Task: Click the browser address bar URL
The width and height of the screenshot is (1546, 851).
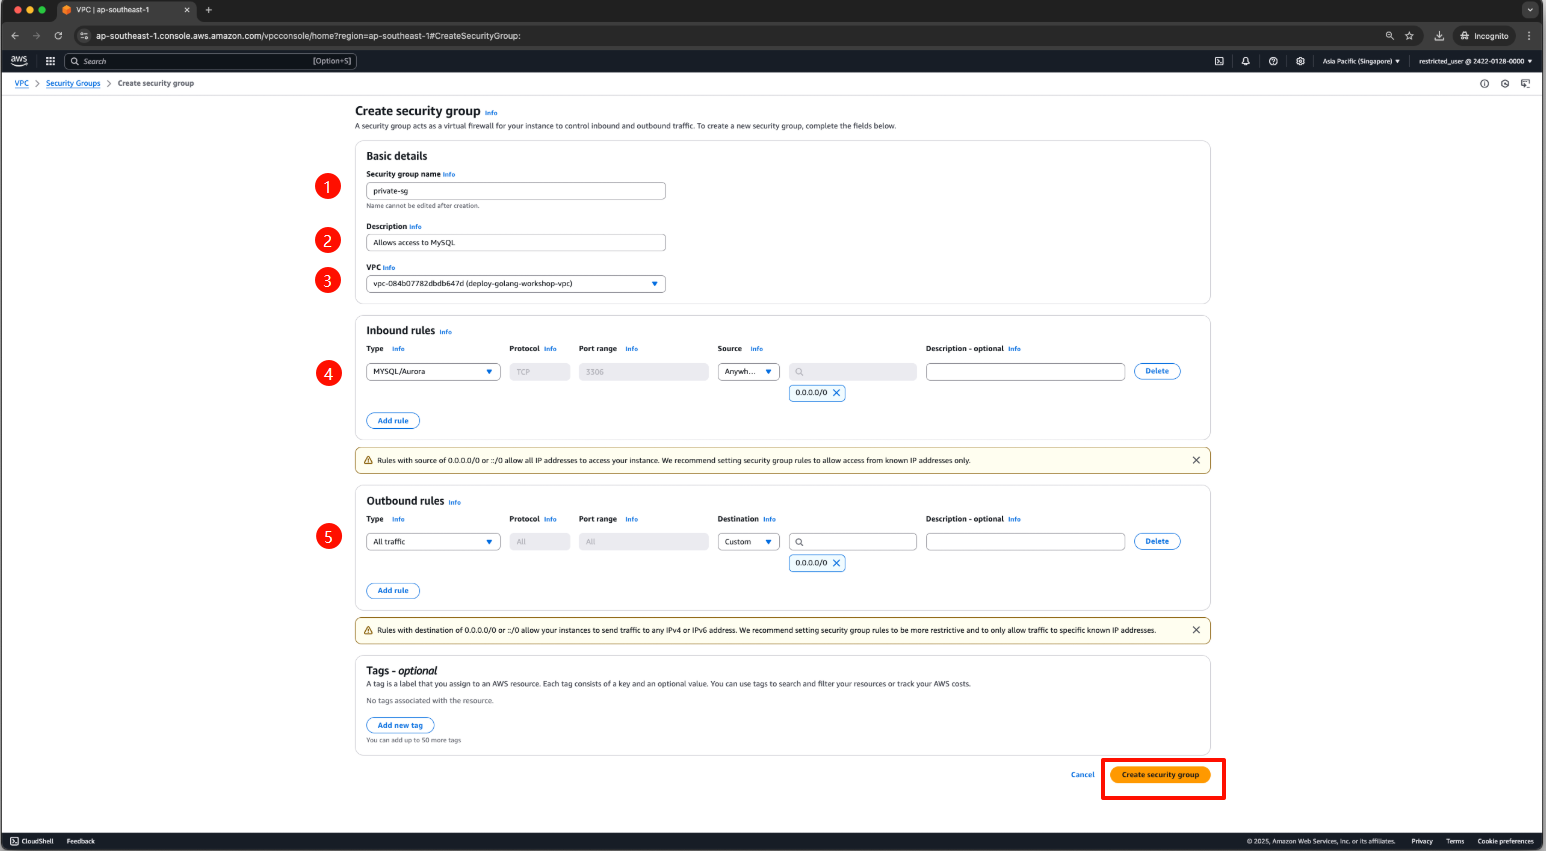Action: 308,36
